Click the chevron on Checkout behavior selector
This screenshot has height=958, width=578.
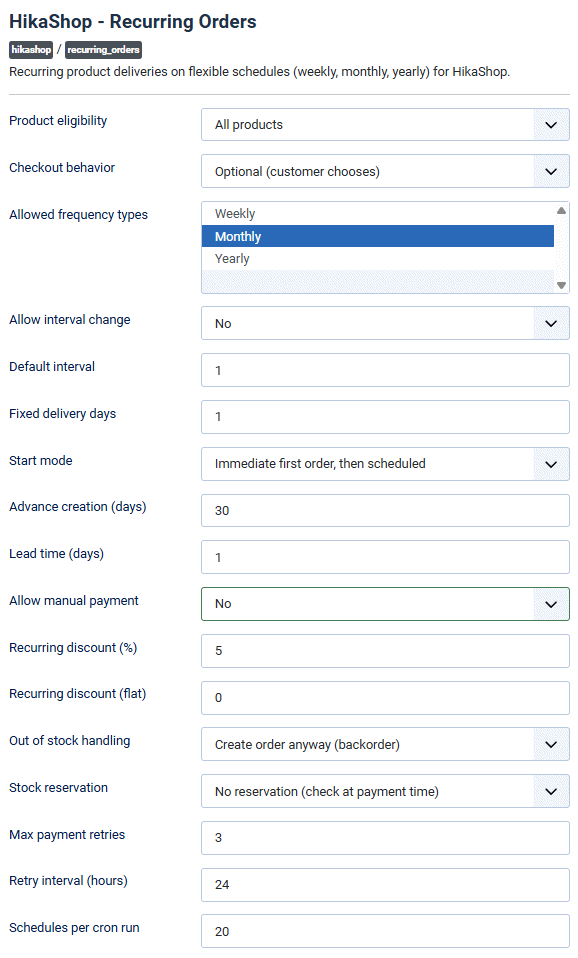point(551,171)
